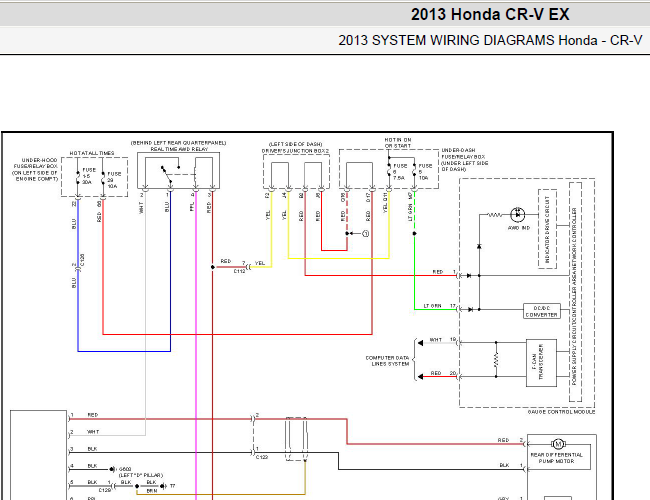This screenshot has height=500, width=650.
Task: Click the 'RED' label left of connector C112
Action: tap(226, 261)
